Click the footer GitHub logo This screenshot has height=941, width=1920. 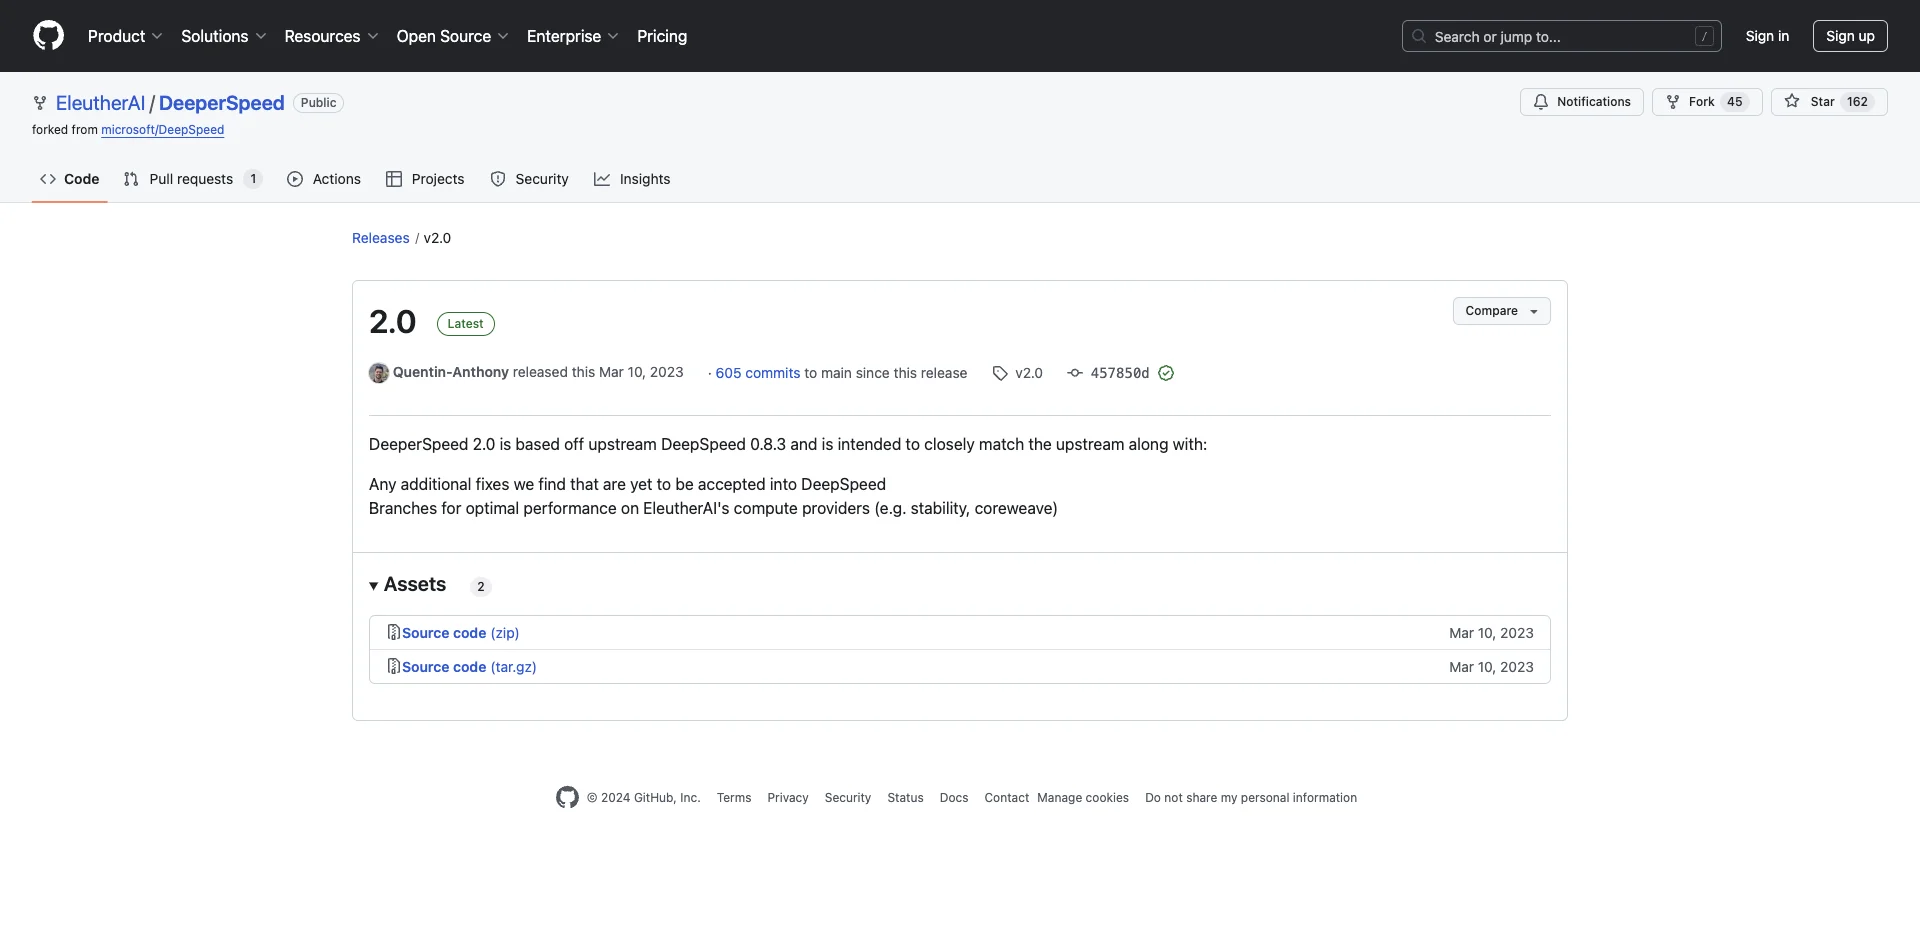[567, 797]
